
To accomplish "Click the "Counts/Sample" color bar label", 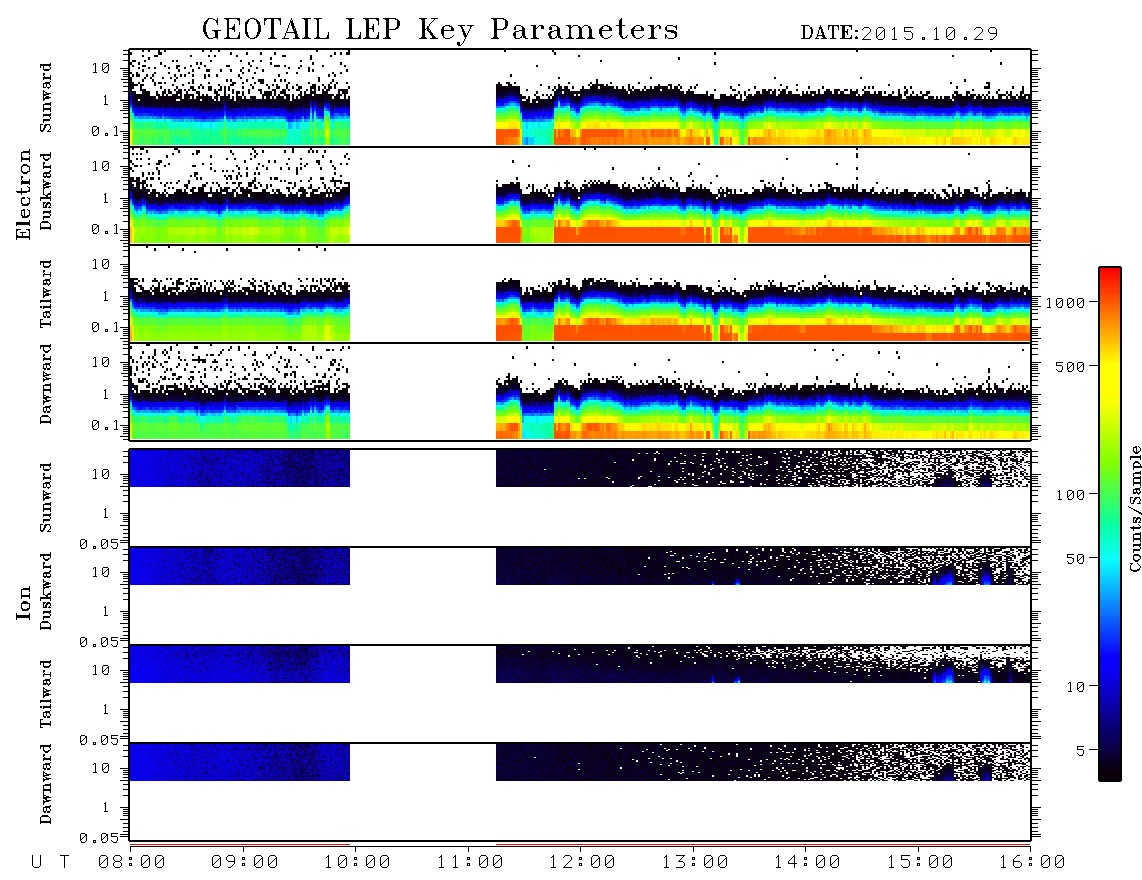I will pos(1134,508).
